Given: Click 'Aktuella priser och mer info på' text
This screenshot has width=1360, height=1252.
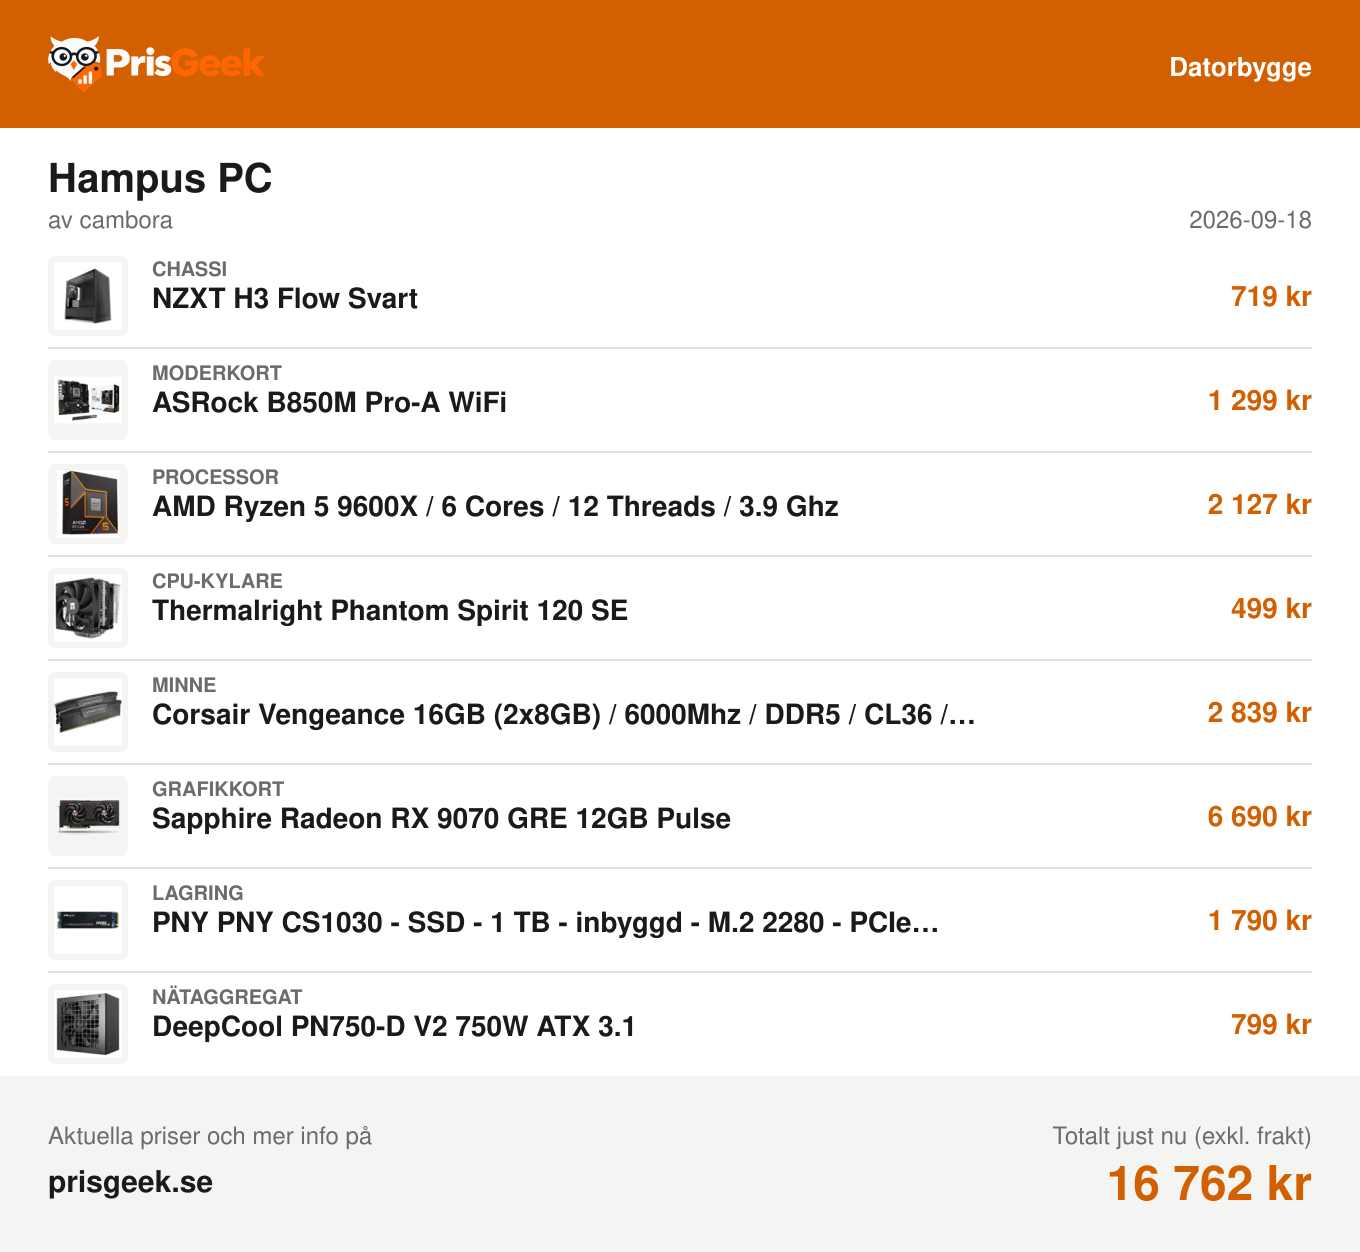Looking at the screenshot, I should pos(210,1136).
